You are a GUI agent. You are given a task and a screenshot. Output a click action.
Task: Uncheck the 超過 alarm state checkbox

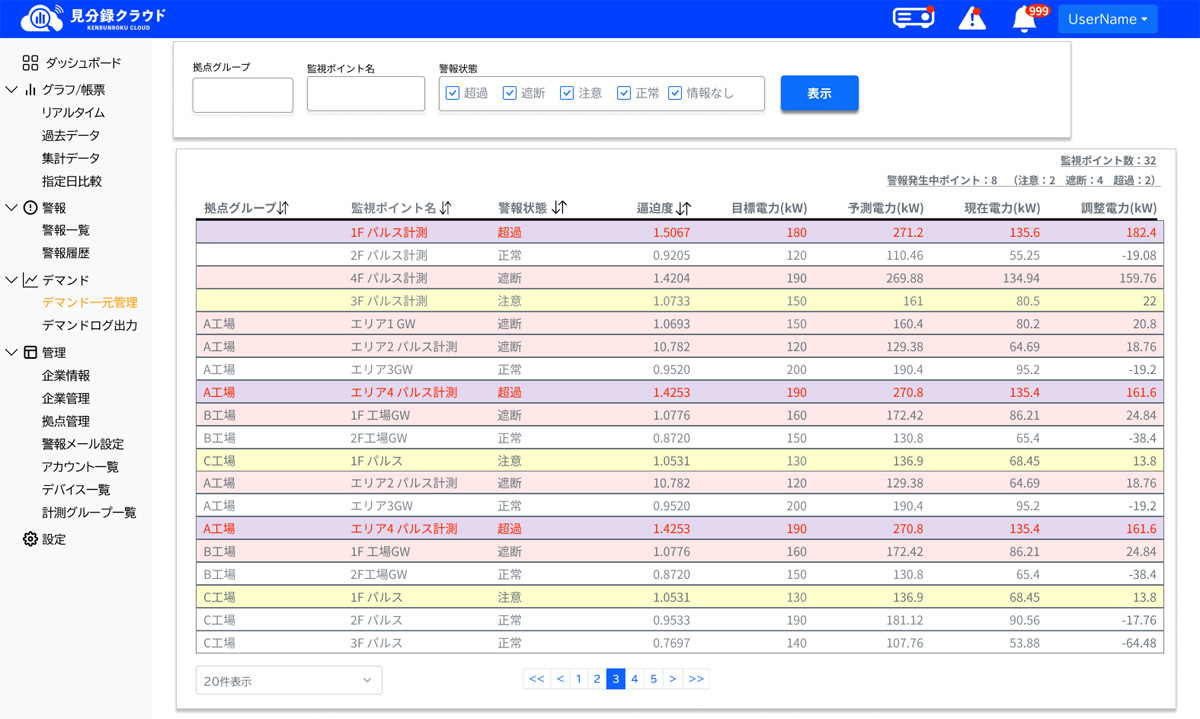[453, 93]
